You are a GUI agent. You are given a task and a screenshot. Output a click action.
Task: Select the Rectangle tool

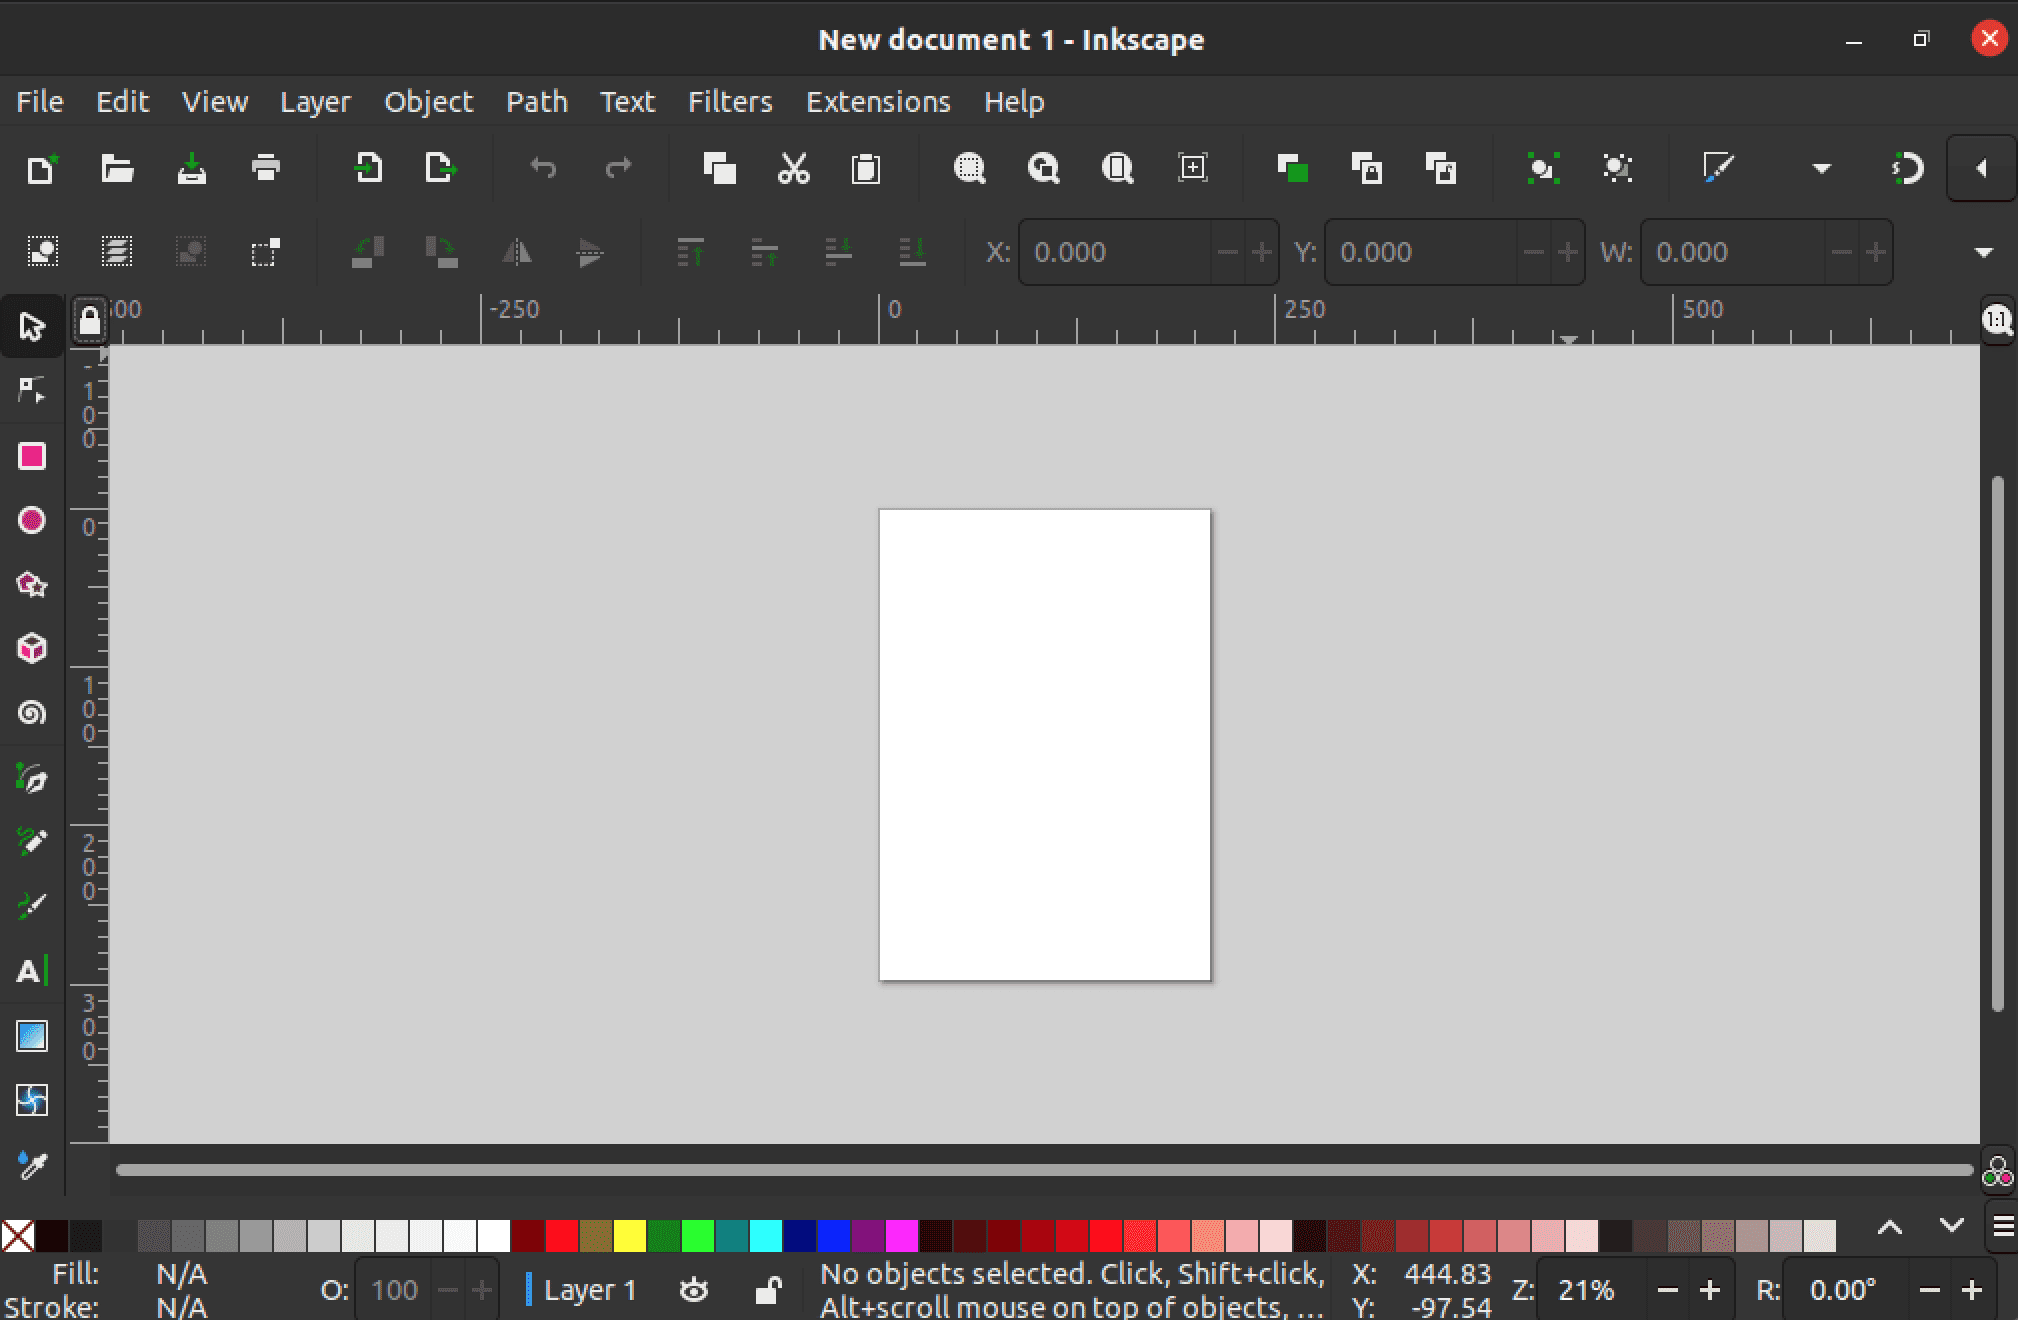click(31, 456)
